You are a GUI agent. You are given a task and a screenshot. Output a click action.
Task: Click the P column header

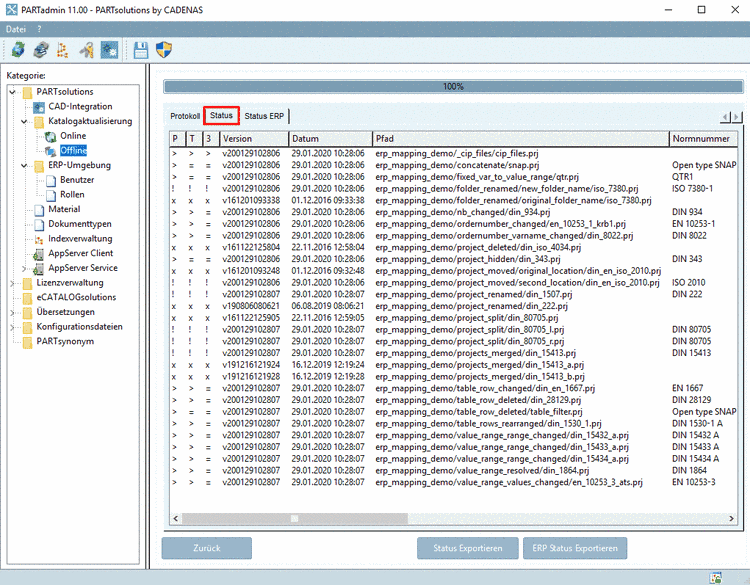click(177, 139)
